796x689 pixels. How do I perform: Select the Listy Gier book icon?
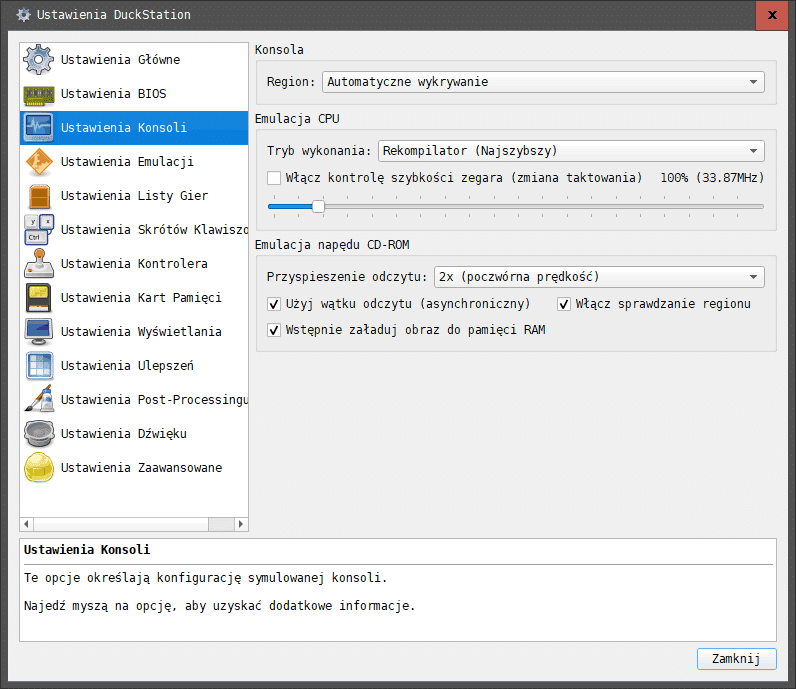(39, 196)
